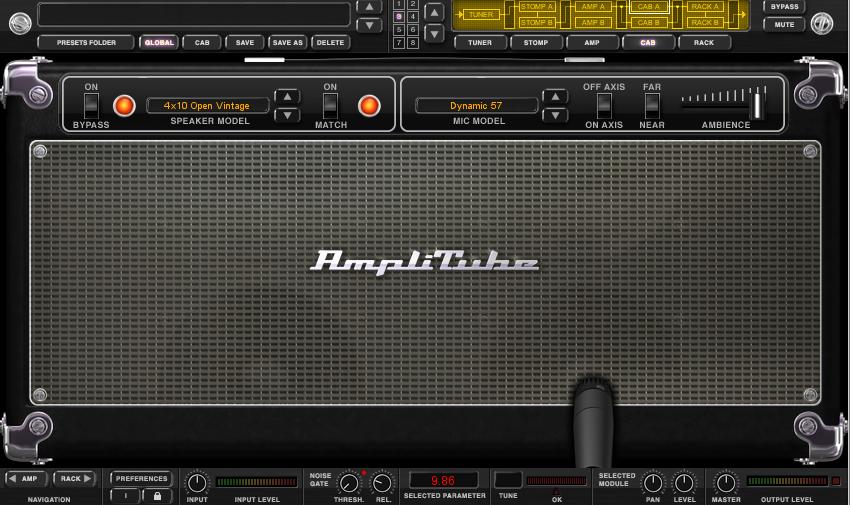Switch to the AMP tab
This screenshot has height=505, width=850.
point(592,43)
